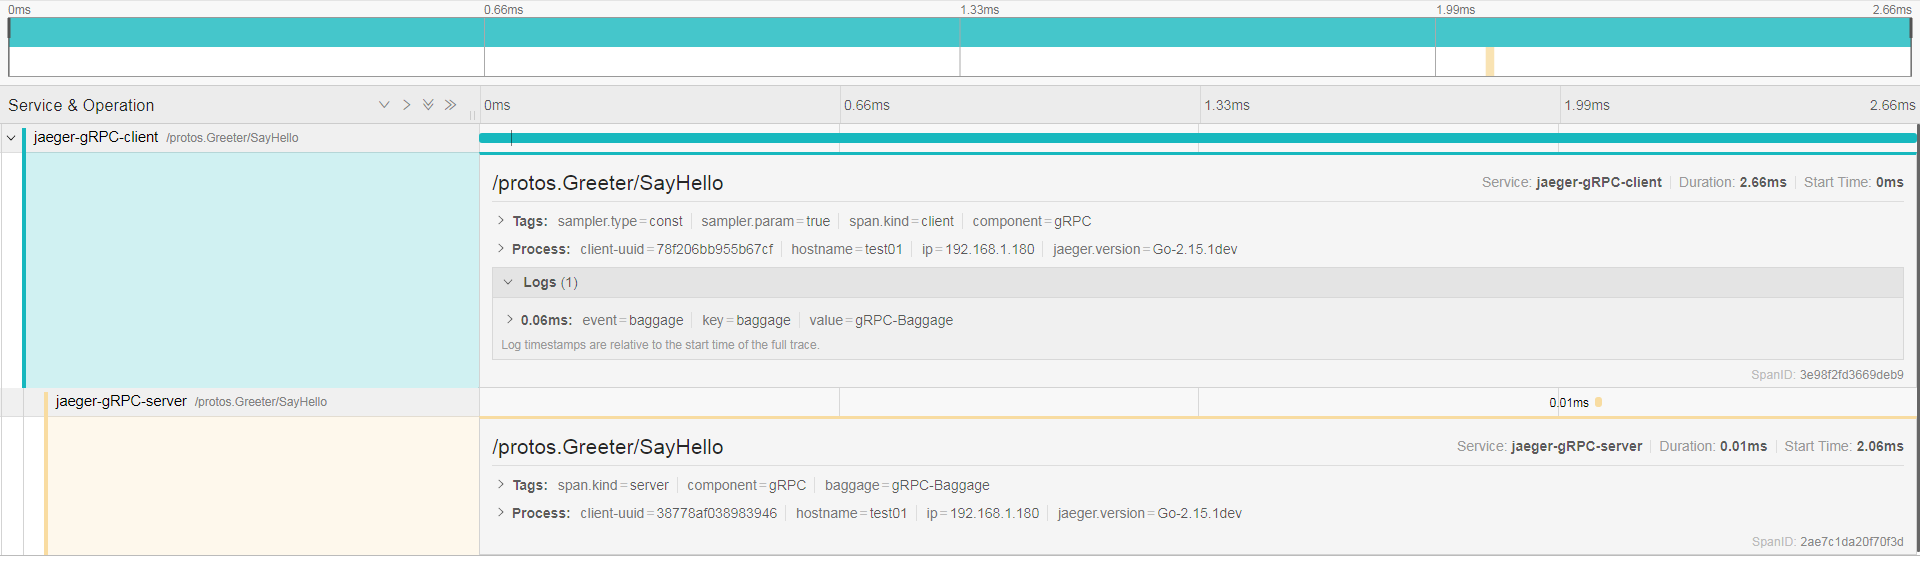This screenshot has width=1920, height=581.
Task: Click tag baggage=gRPC-Baggage
Action: tap(907, 485)
